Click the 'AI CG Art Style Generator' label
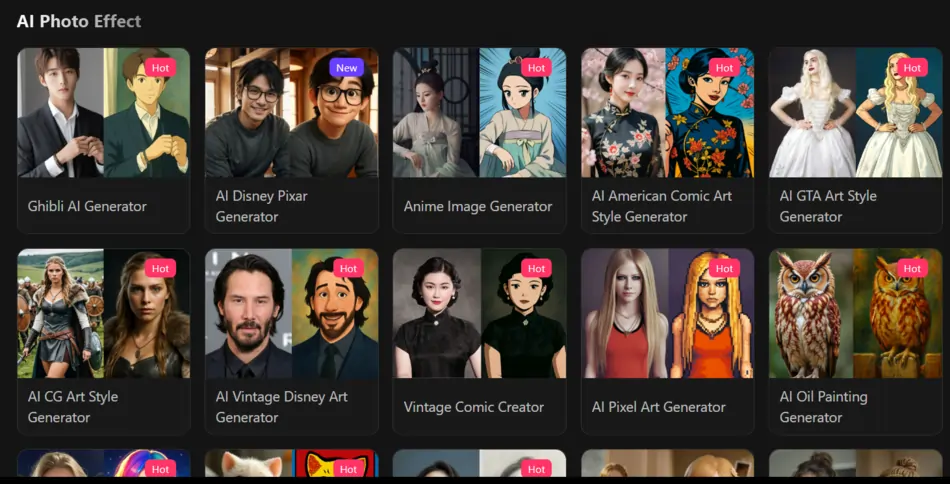Viewport: 950px width, 484px height. coord(73,407)
